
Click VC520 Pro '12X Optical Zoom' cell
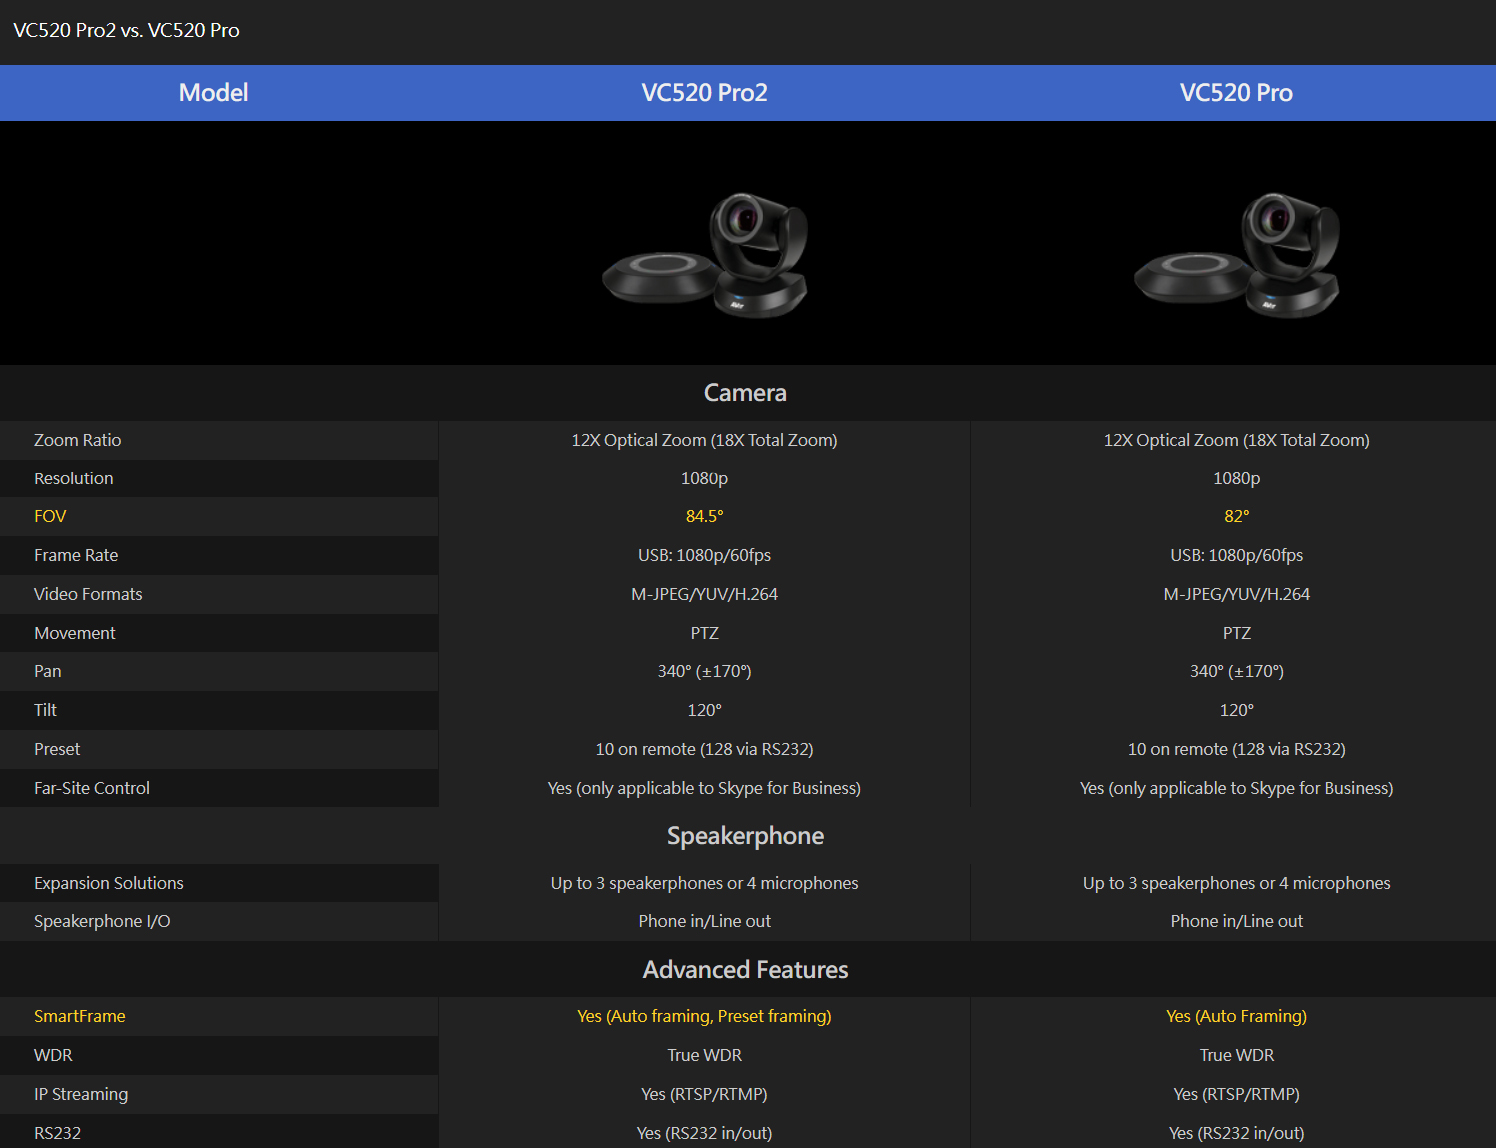coord(1237,440)
